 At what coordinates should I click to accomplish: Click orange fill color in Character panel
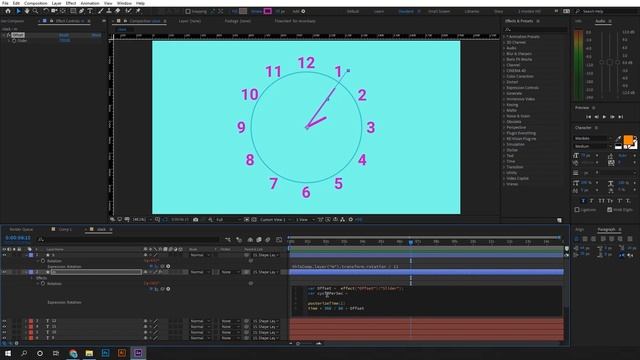click(628, 140)
